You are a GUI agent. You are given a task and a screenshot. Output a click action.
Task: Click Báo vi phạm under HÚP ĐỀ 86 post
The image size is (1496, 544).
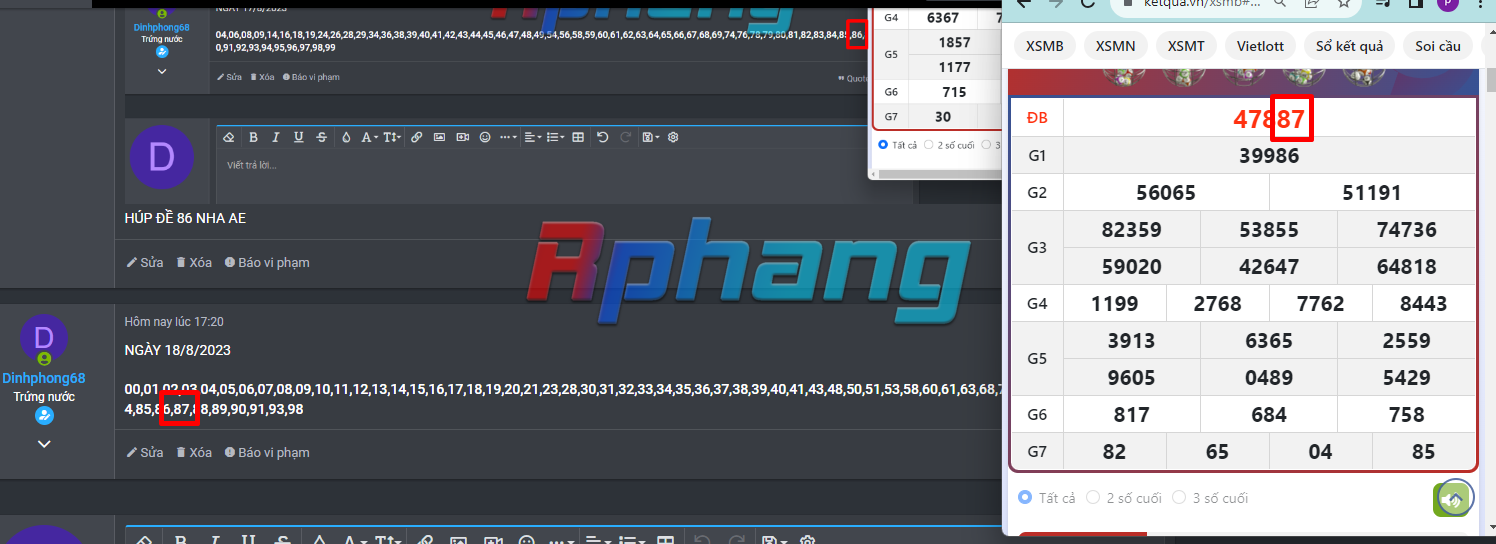pyautogui.click(x=267, y=262)
